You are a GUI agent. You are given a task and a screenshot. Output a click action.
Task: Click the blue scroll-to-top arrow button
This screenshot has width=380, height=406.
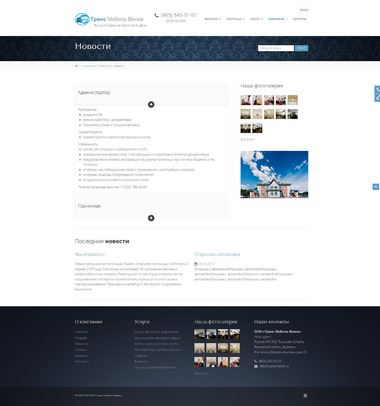pyautogui.click(x=376, y=187)
